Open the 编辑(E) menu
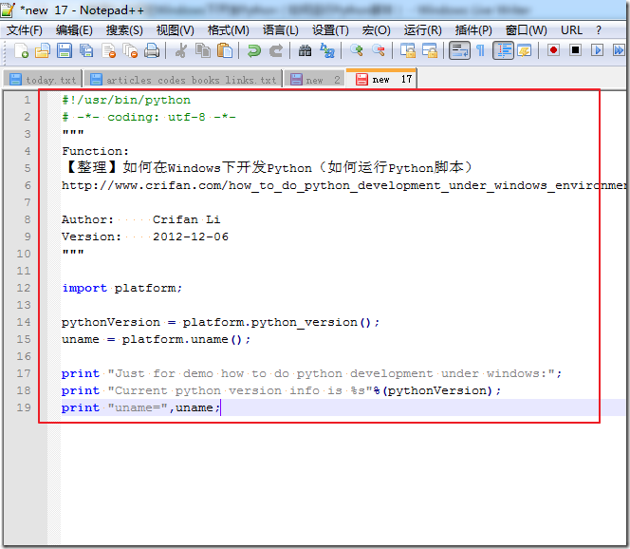The image size is (630, 549). click(74, 31)
